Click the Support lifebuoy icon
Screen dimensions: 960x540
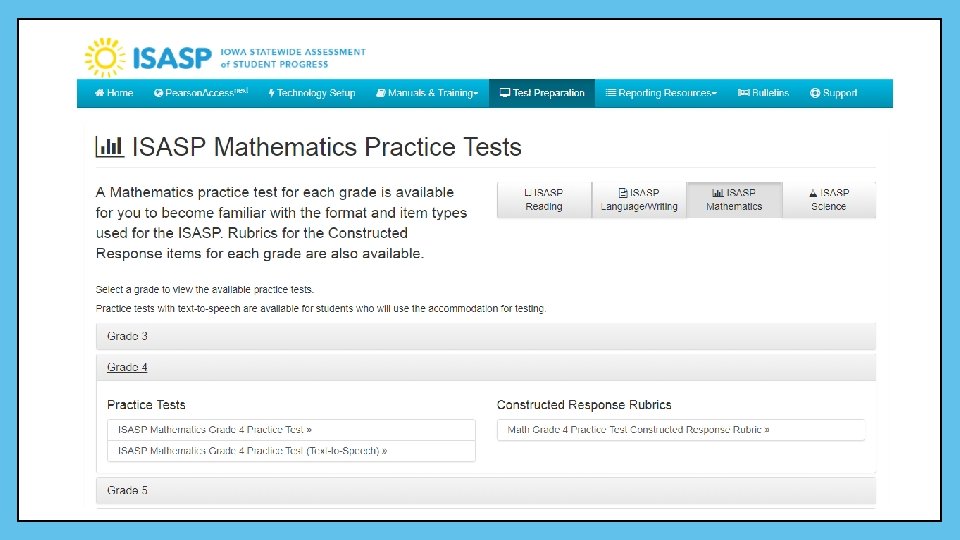click(815, 93)
